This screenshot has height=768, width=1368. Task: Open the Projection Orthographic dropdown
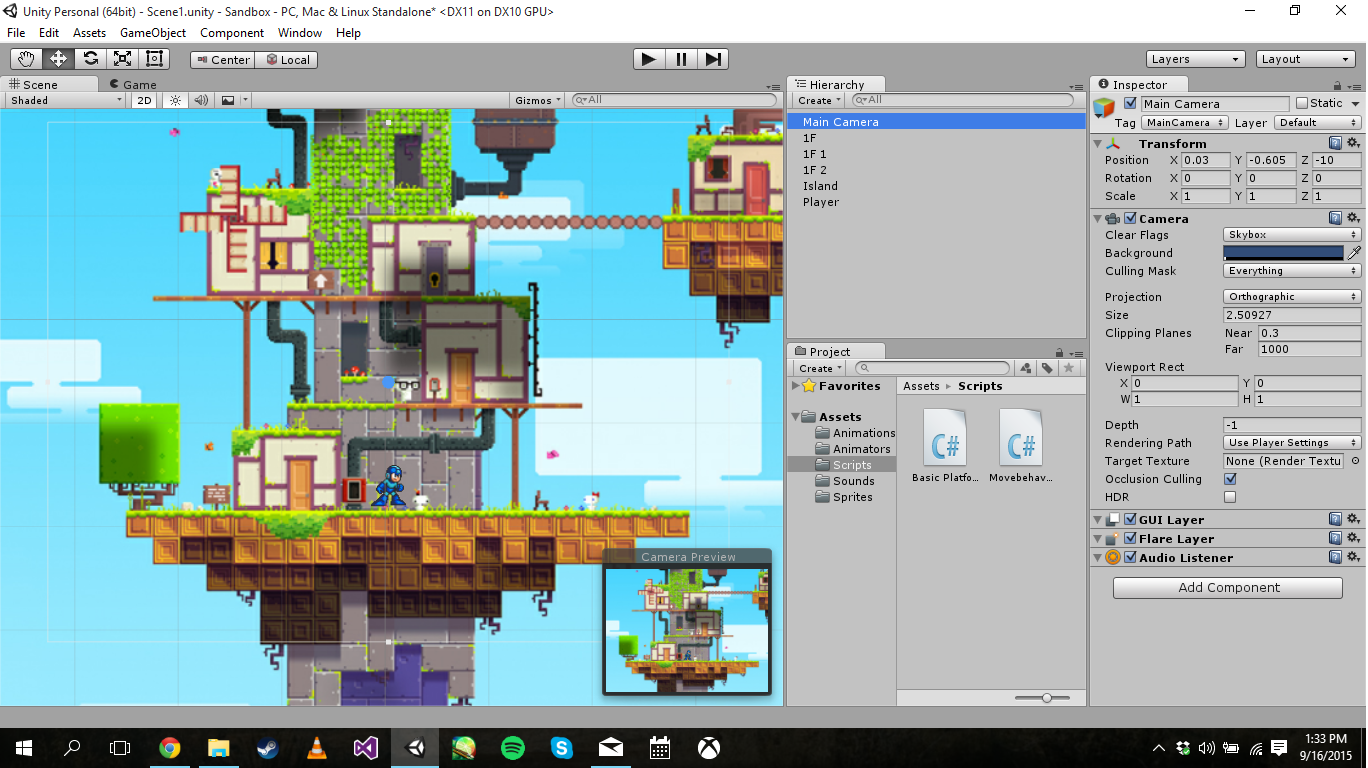(x=1292, y=297)
